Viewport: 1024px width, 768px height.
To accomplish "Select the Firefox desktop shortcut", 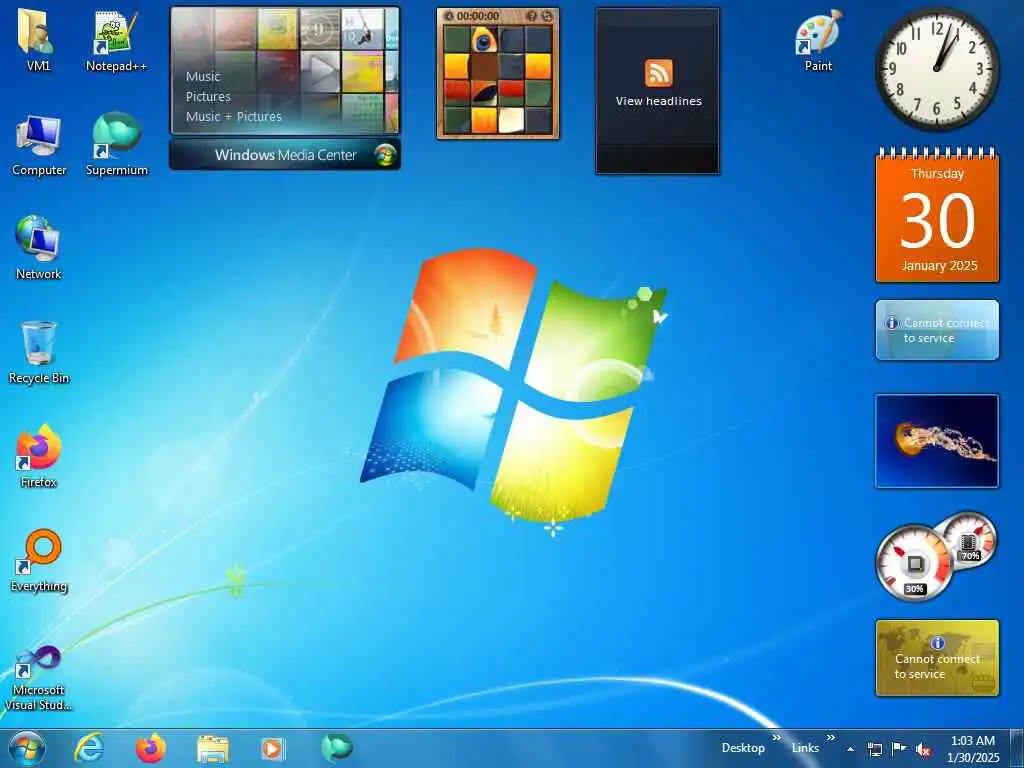I will [x=39, y=456].
